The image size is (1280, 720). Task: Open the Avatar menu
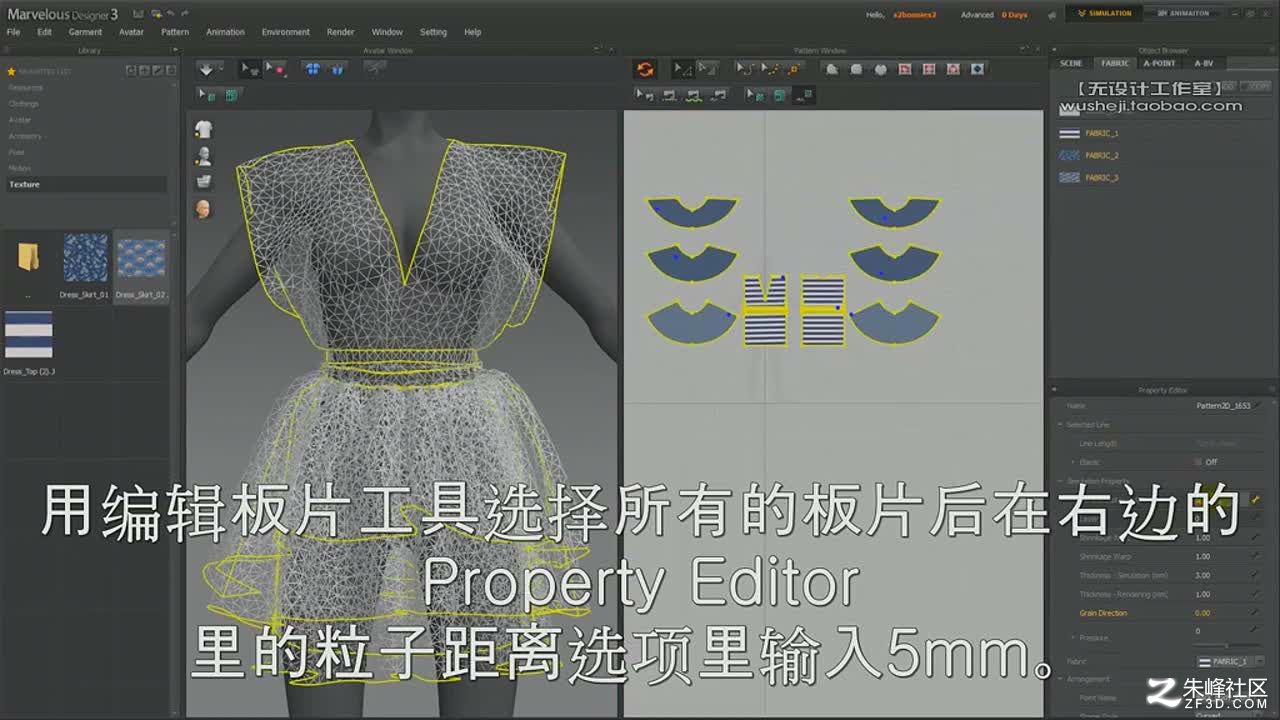coord(131,32)
